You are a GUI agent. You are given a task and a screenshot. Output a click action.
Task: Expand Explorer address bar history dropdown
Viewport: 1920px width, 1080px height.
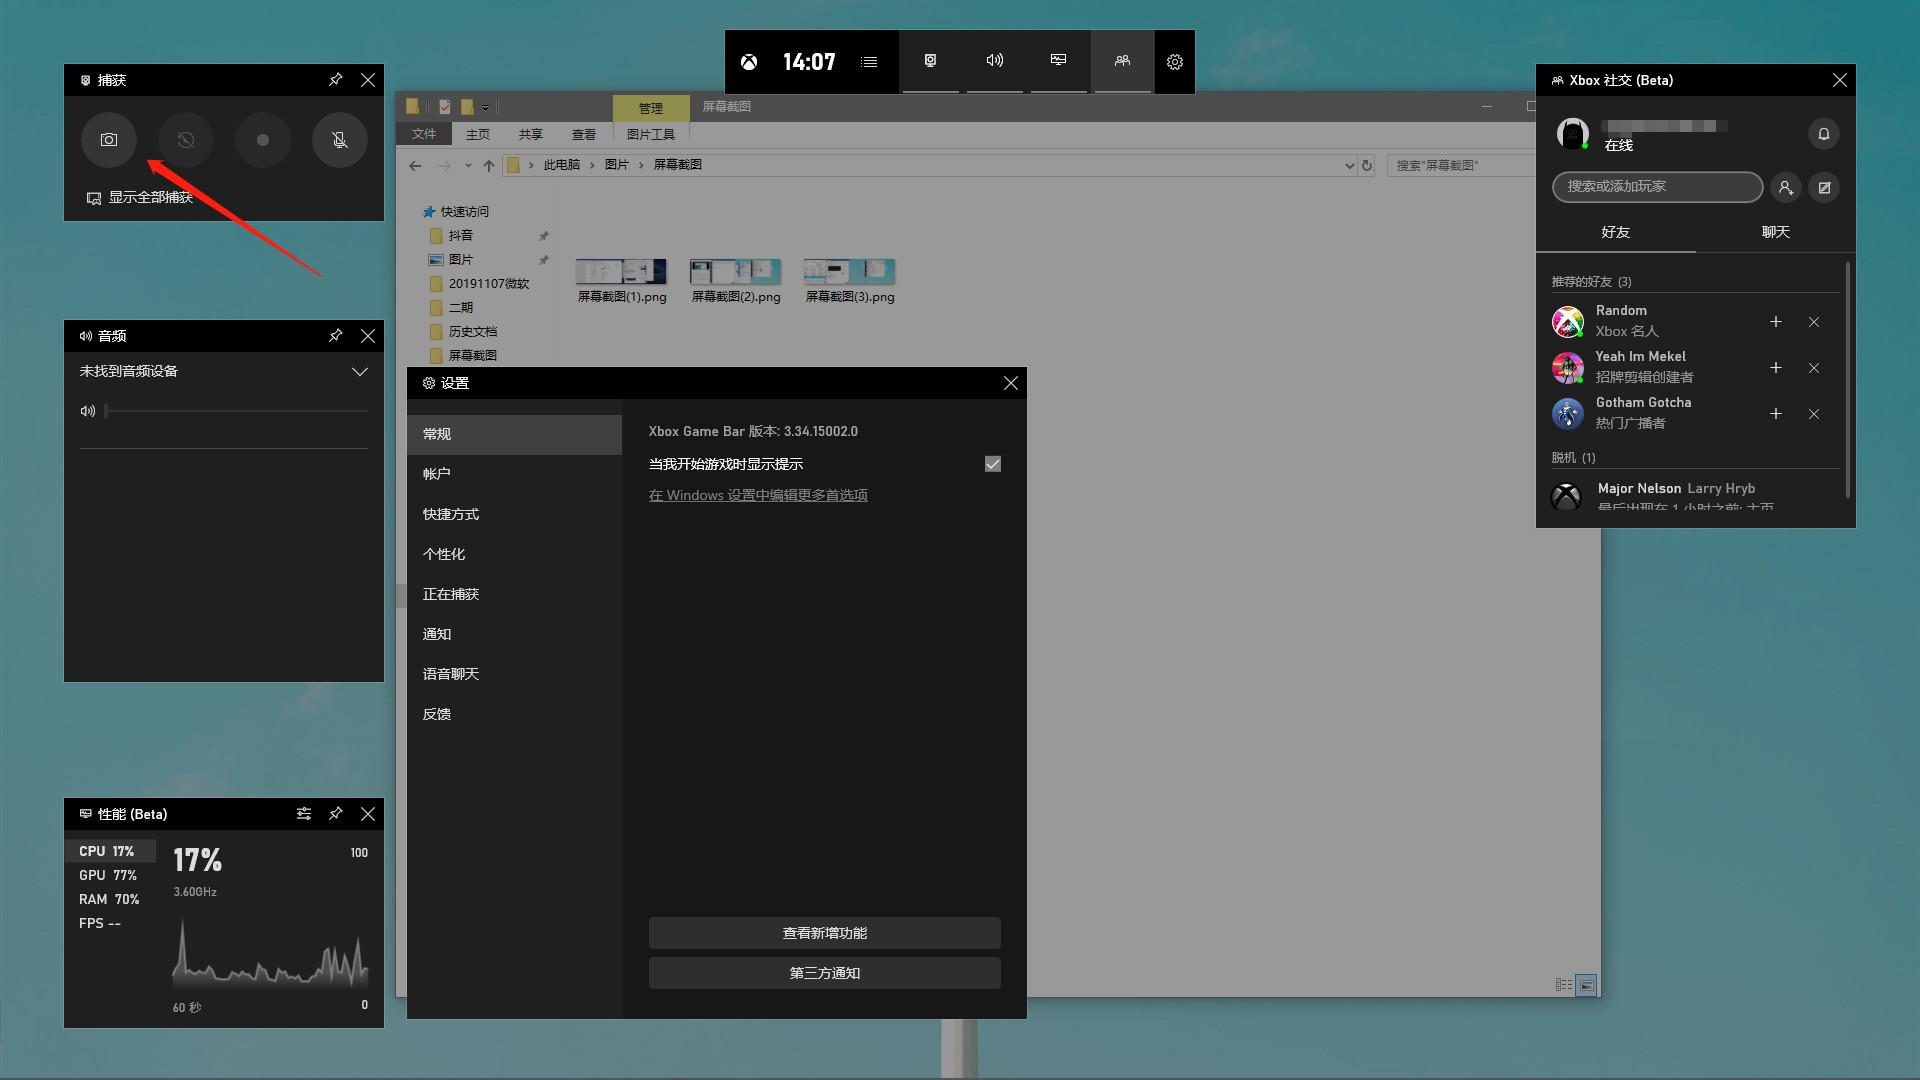click(1349, 166)
